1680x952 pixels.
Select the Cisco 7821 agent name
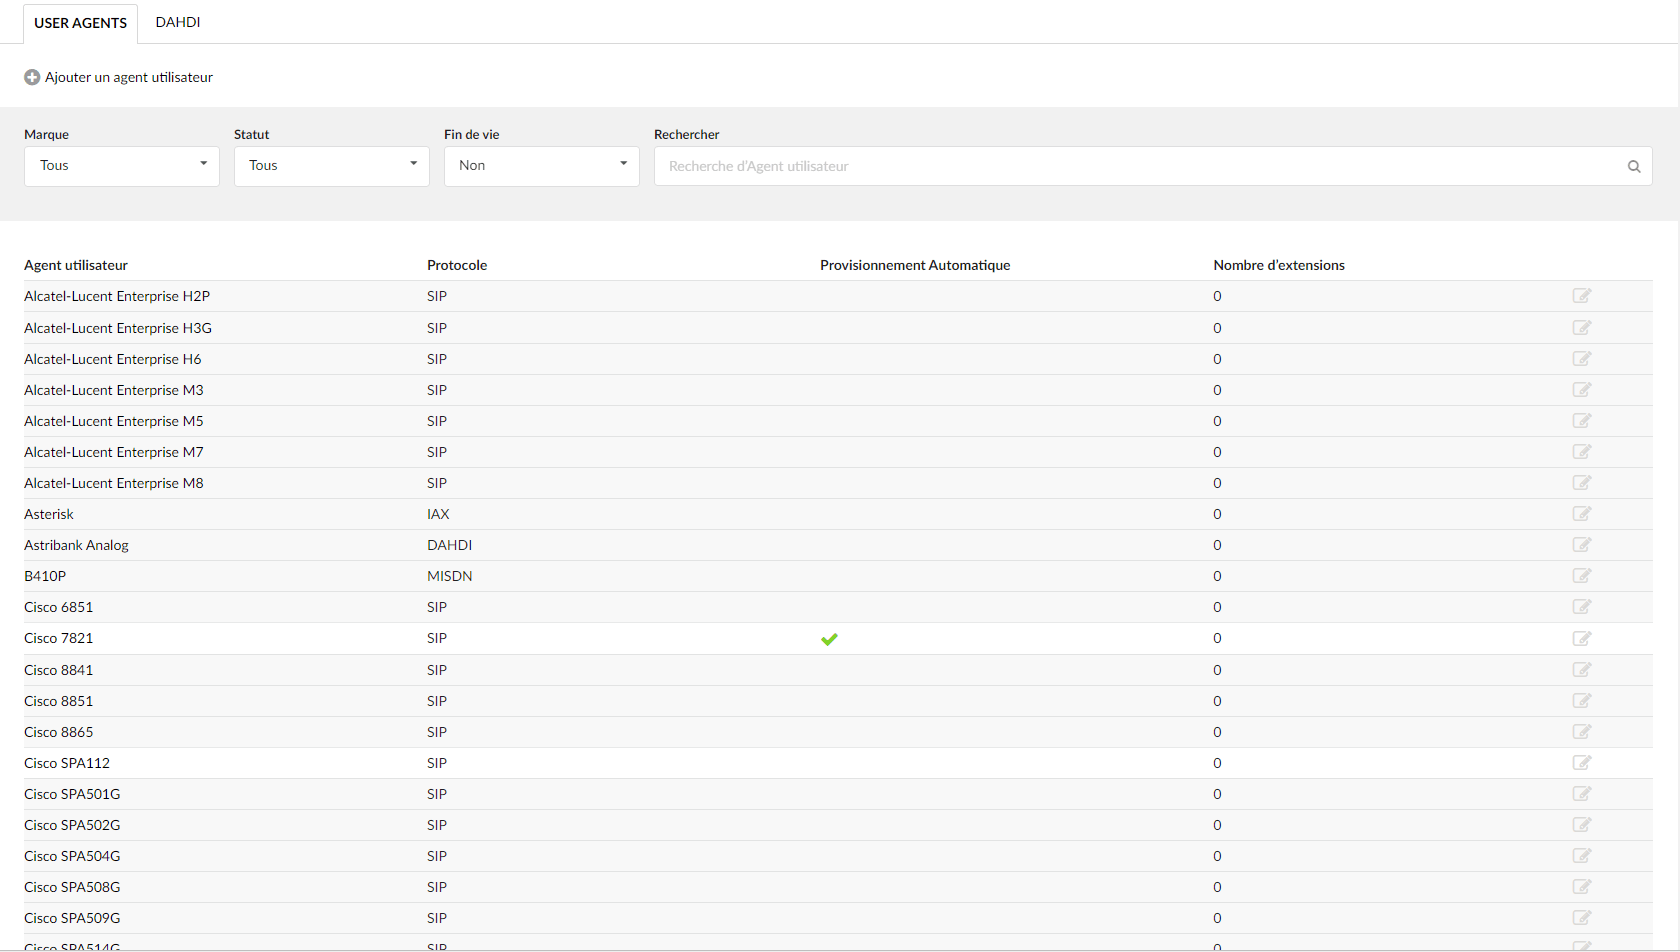pos(59,638)
